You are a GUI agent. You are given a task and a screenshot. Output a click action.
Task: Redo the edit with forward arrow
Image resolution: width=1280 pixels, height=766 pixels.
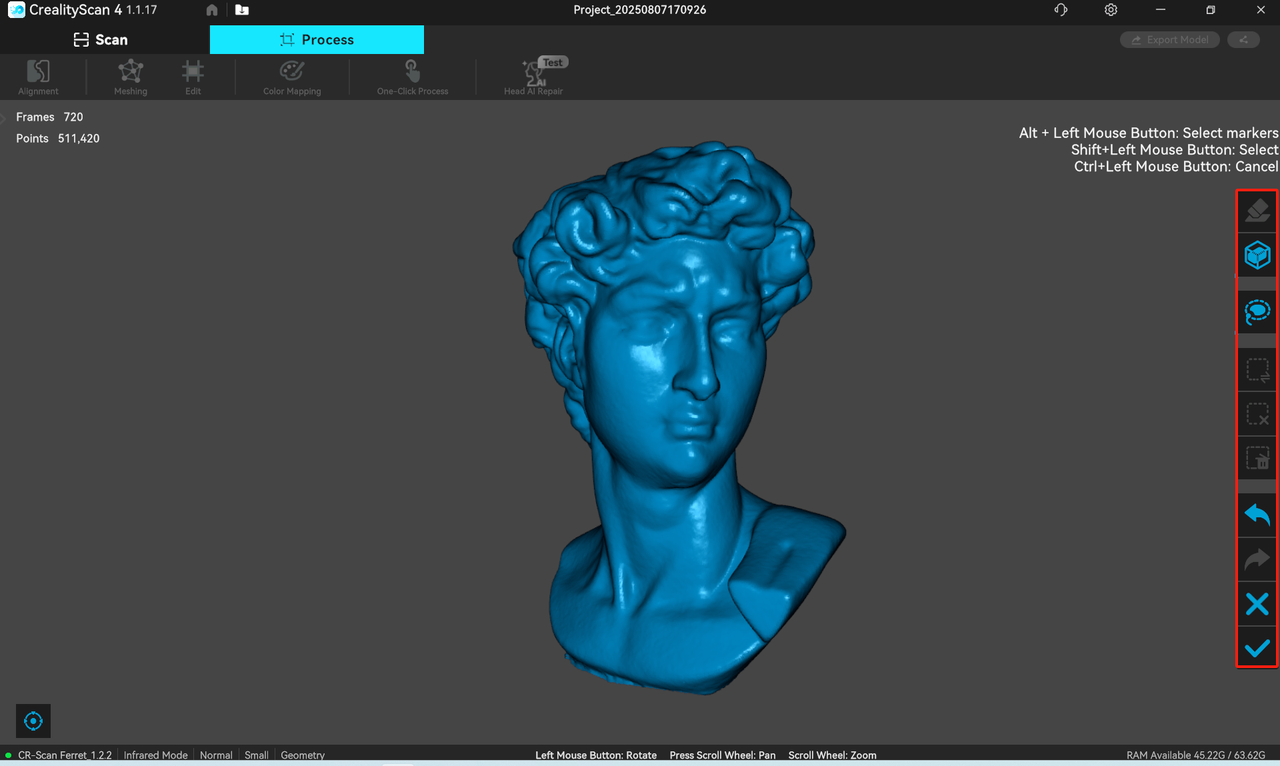pyautogui.click(x=1257, y=559)
